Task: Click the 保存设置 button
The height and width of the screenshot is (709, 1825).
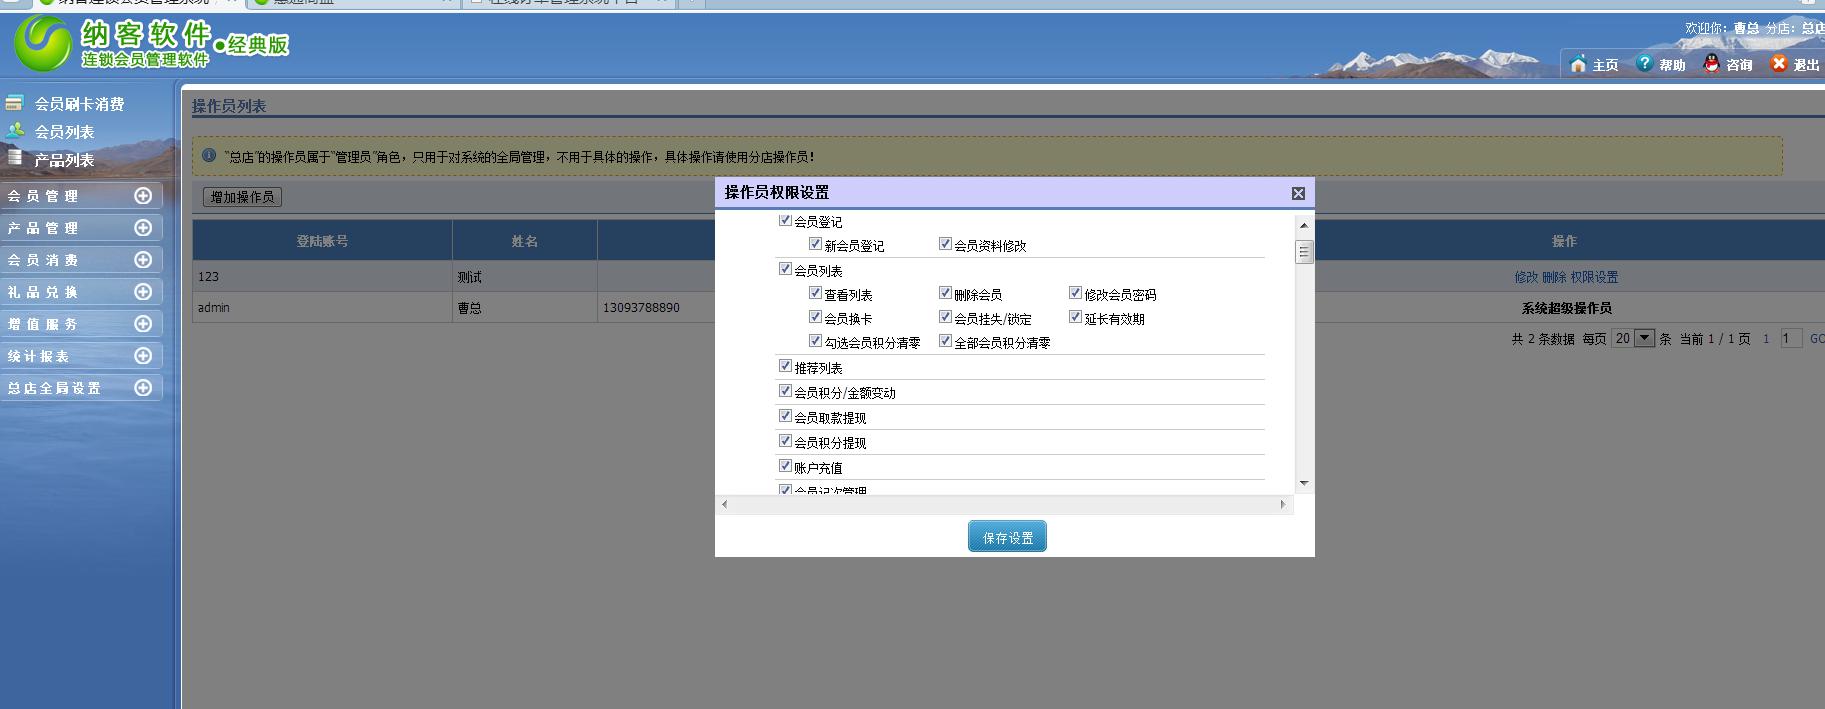Action: [1007, 537]
